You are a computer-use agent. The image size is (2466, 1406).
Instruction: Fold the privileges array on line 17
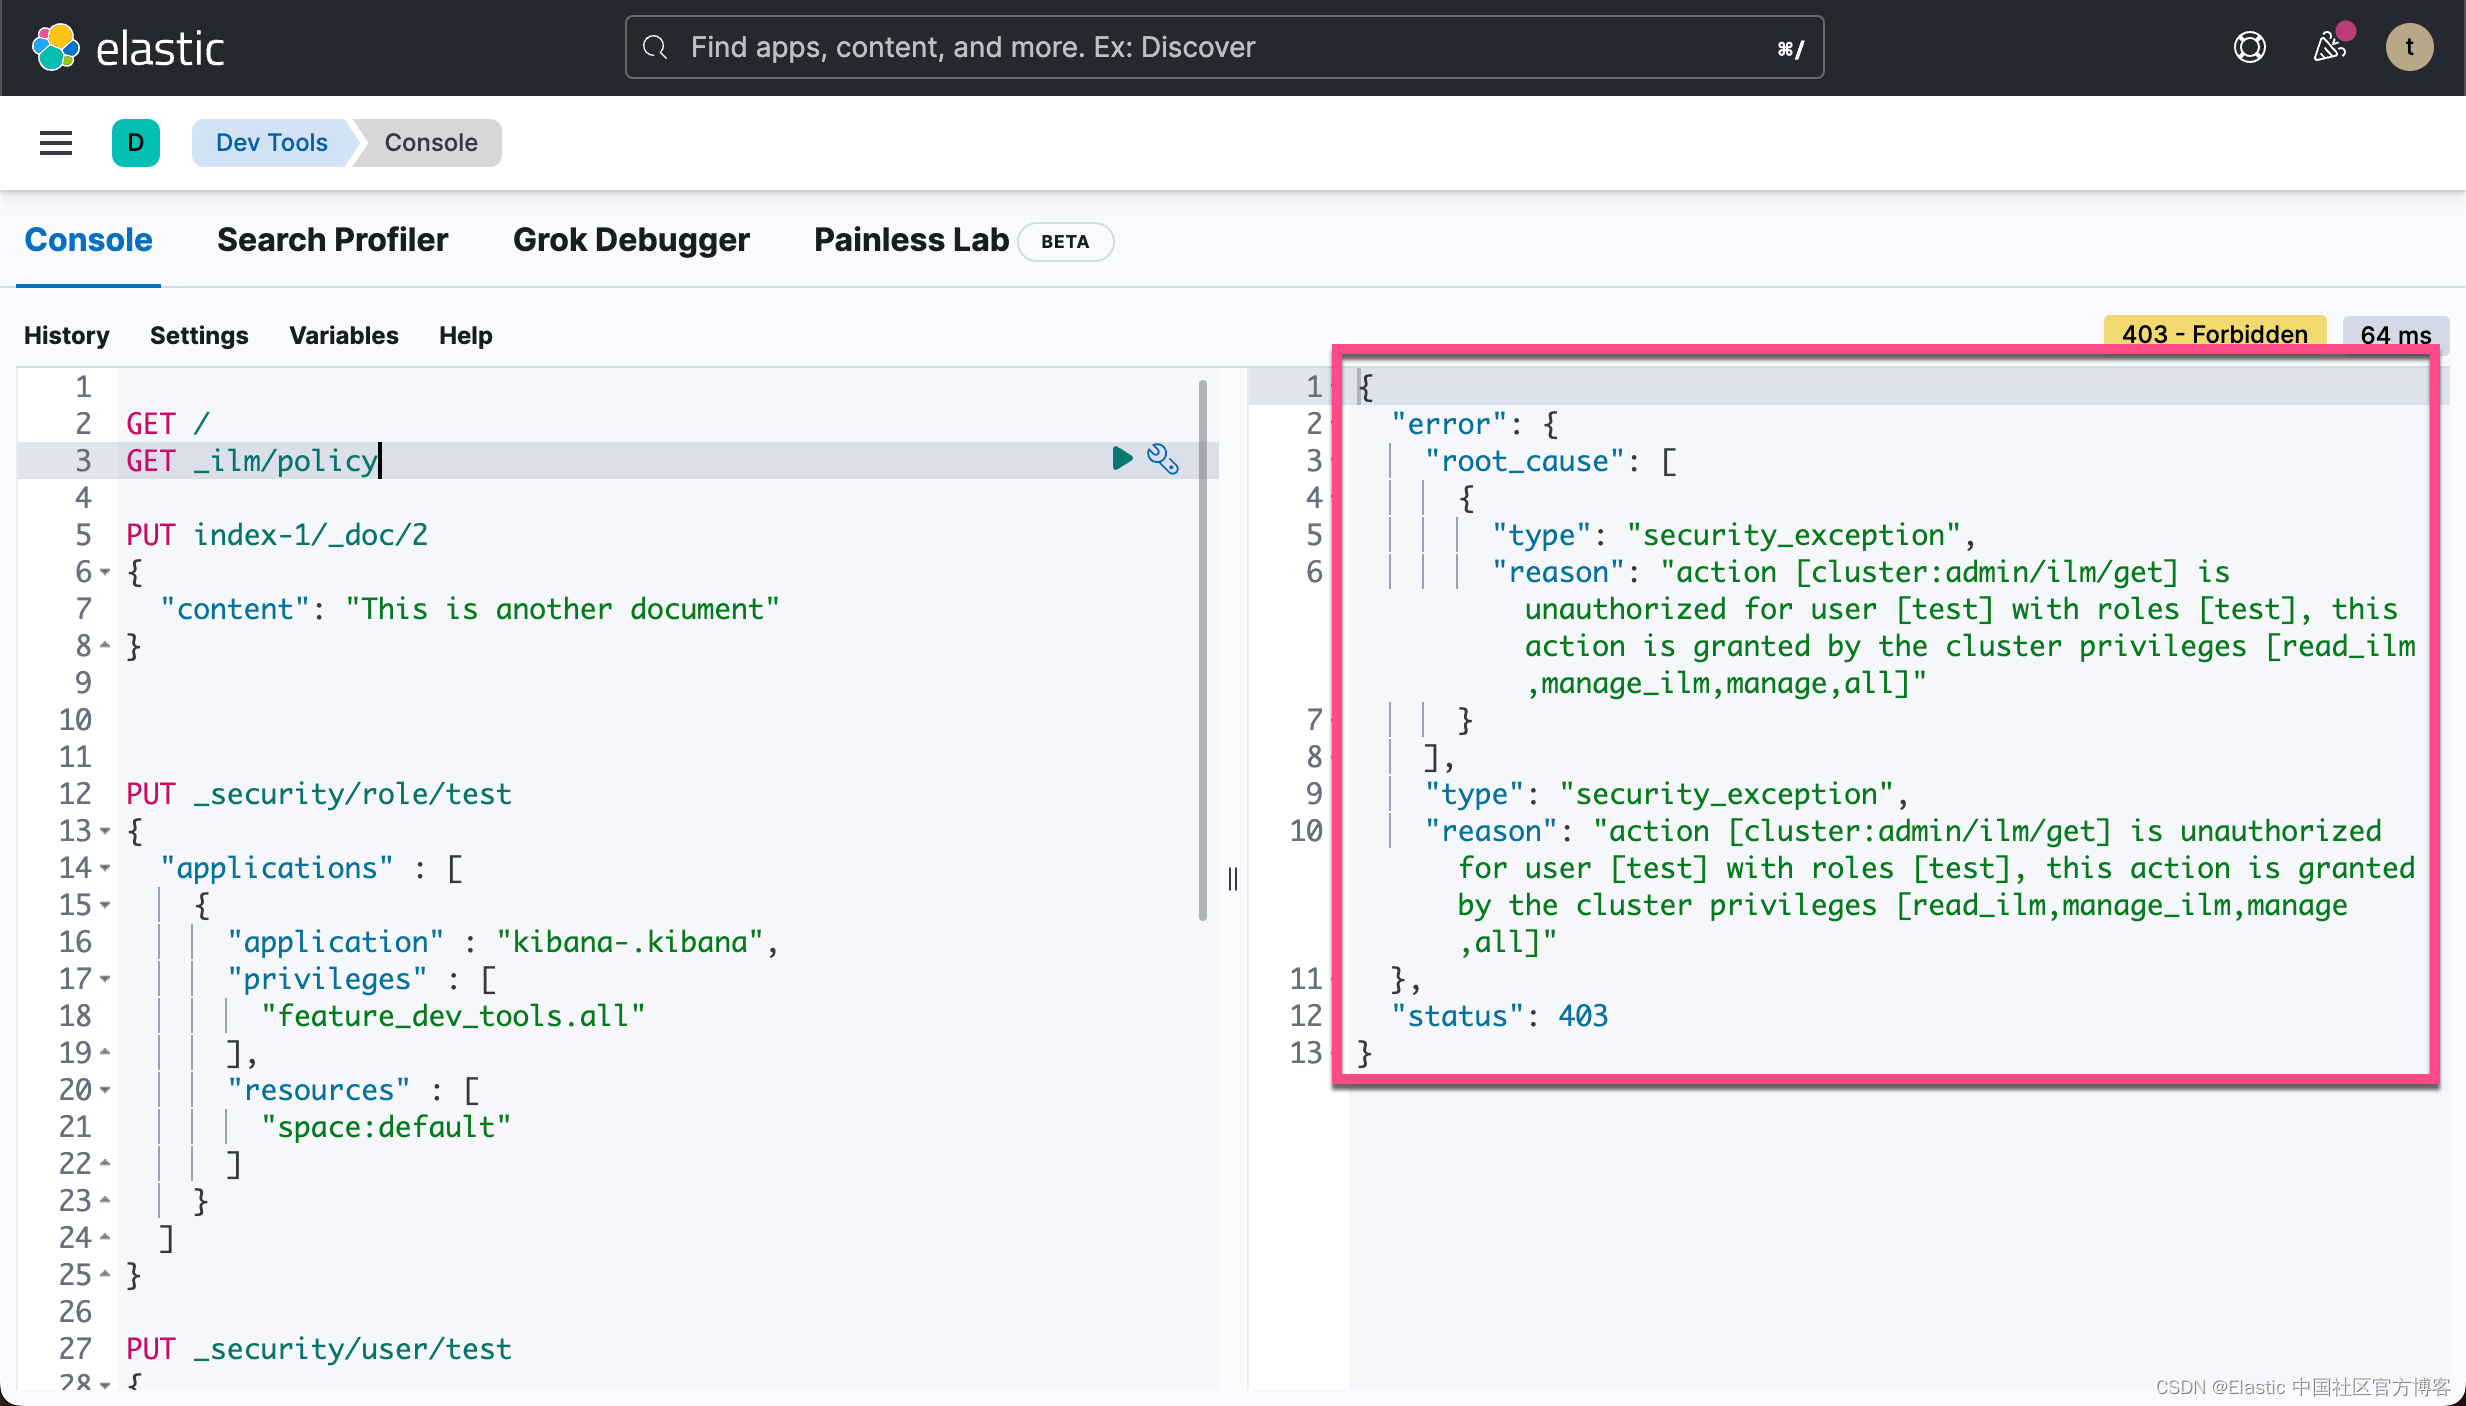click(x=105, y=979)
